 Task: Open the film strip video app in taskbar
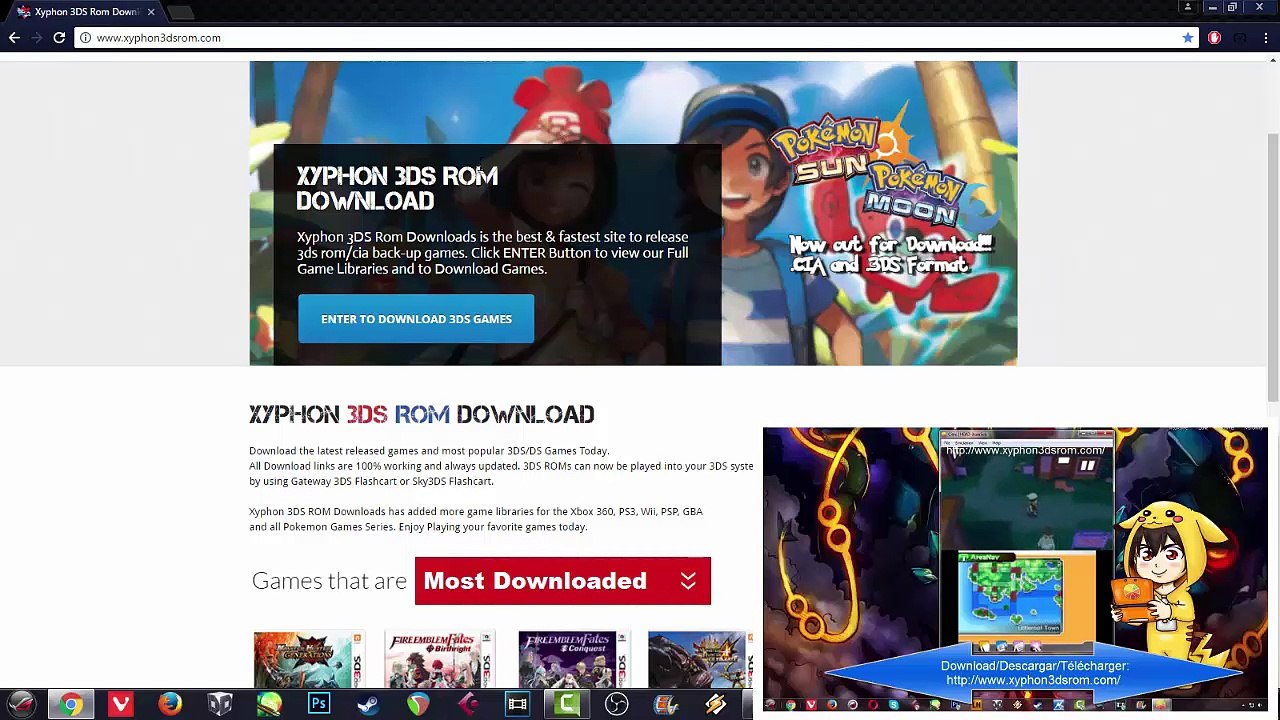[x=517, y=705]
